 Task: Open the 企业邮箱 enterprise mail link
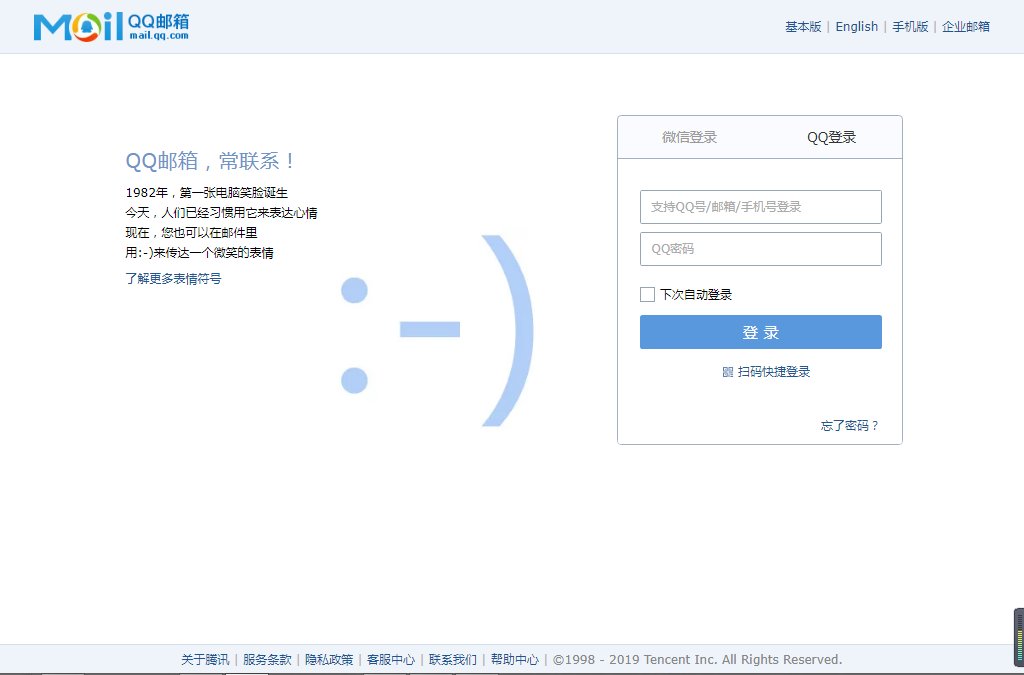(x=964, y=26)
